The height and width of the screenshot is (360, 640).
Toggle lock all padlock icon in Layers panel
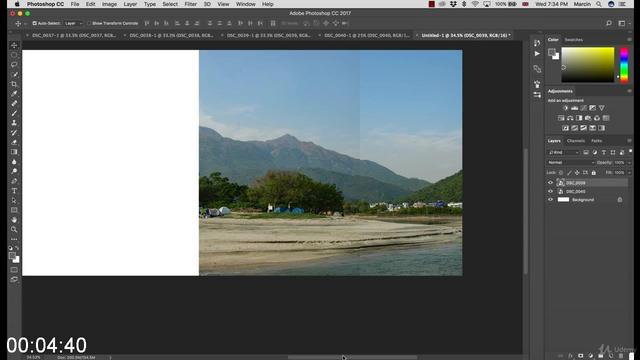coord(594,173)
